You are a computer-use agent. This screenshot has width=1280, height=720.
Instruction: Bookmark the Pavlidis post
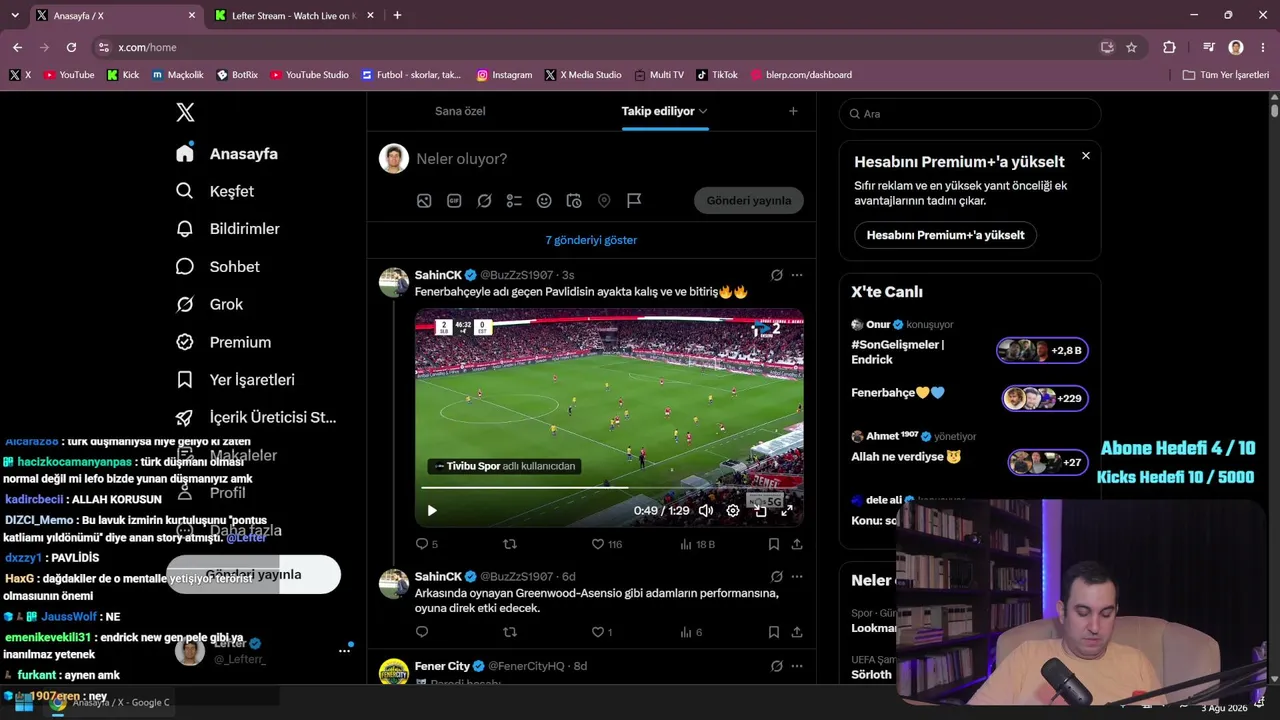(x=774, y=544)
